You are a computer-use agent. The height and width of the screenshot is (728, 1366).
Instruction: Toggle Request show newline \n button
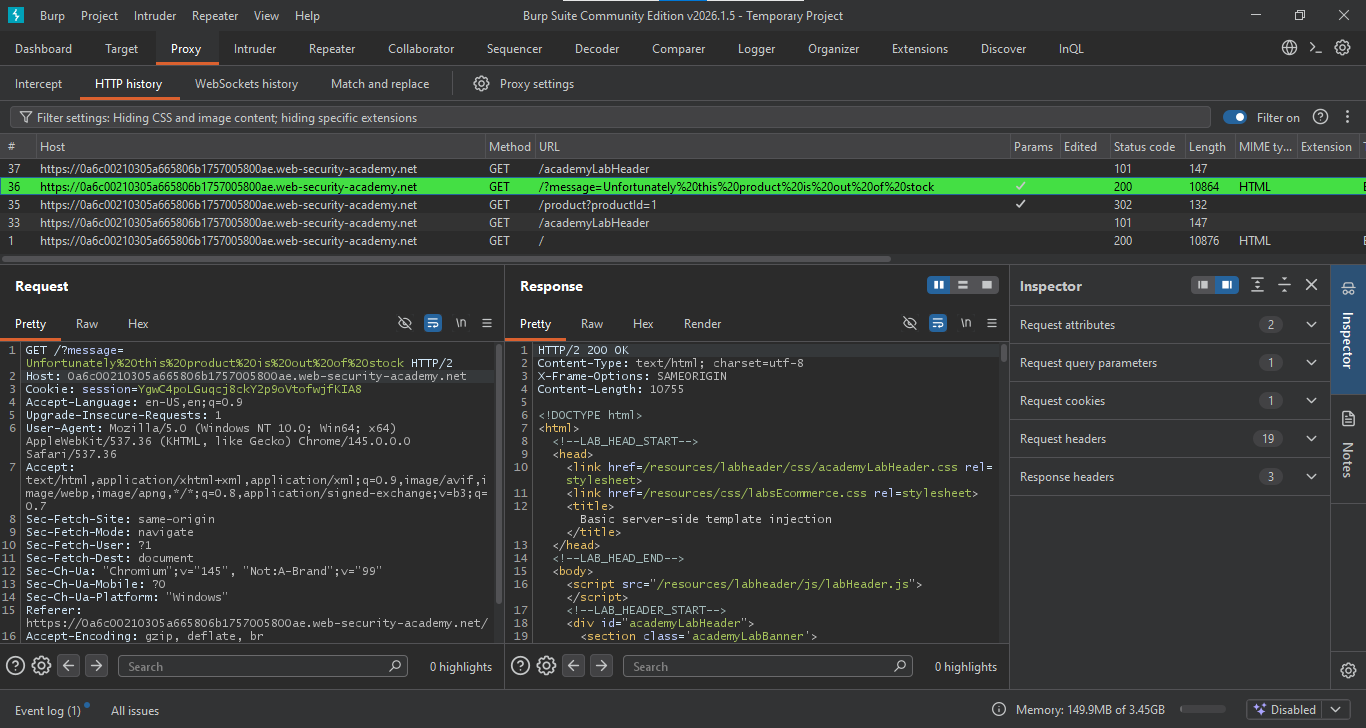tap(461, 323)
